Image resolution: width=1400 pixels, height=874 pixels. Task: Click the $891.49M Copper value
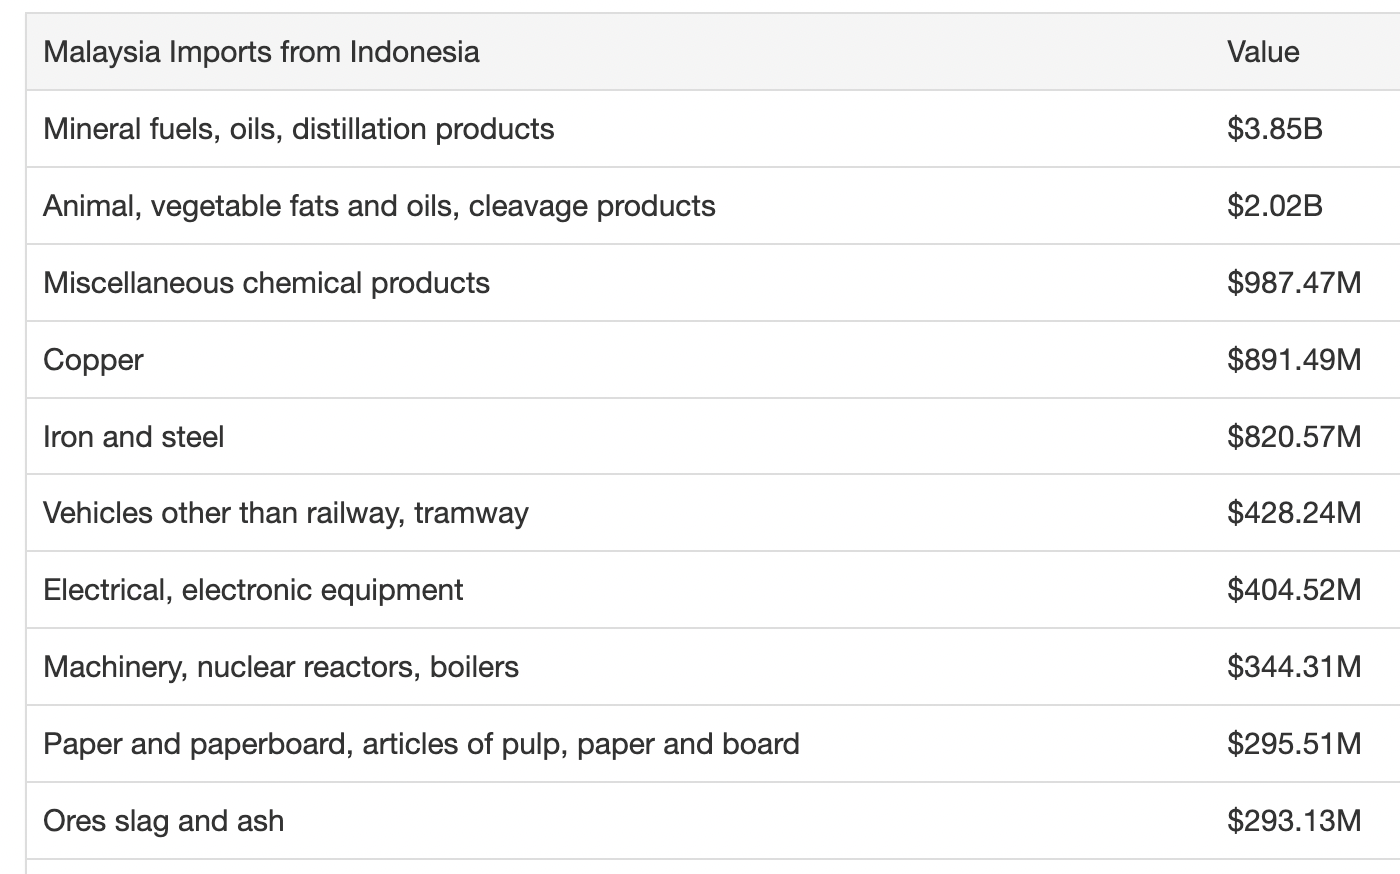[1294, 360]
